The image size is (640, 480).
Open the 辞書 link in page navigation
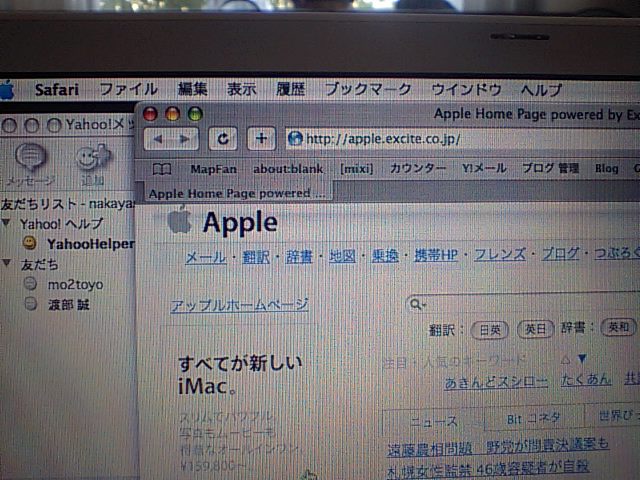[x=299, y=257]
